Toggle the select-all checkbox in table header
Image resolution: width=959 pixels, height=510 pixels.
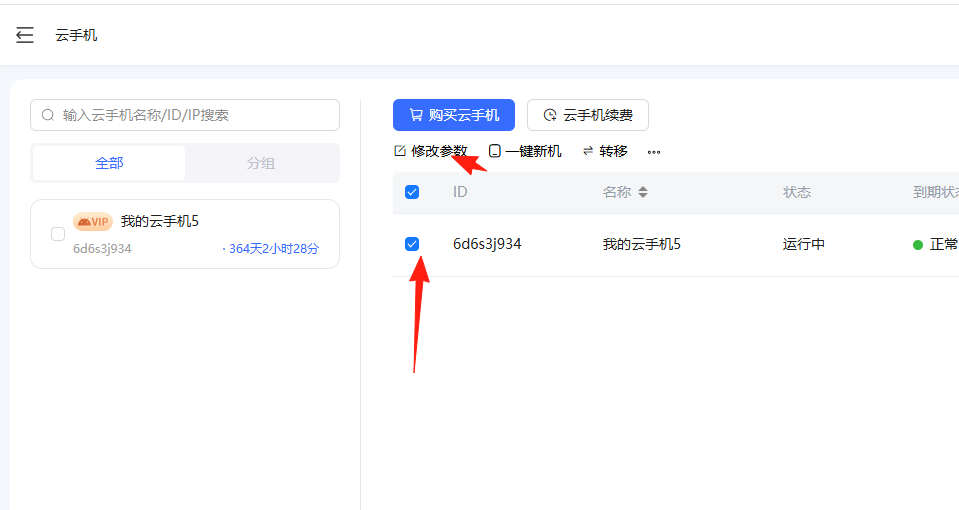pyautogui.click(x=412, y=192)
